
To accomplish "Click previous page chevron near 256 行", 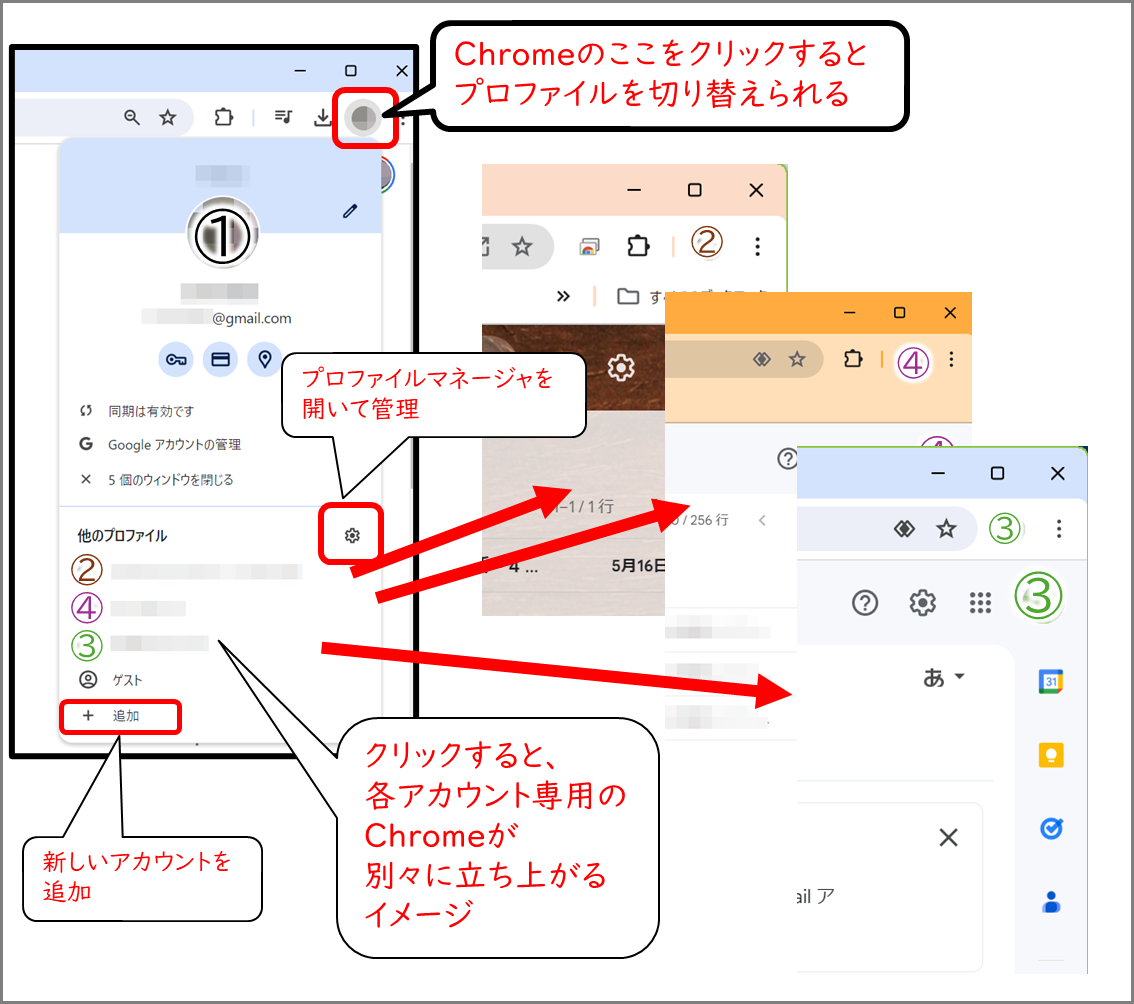I will [762, 520].
